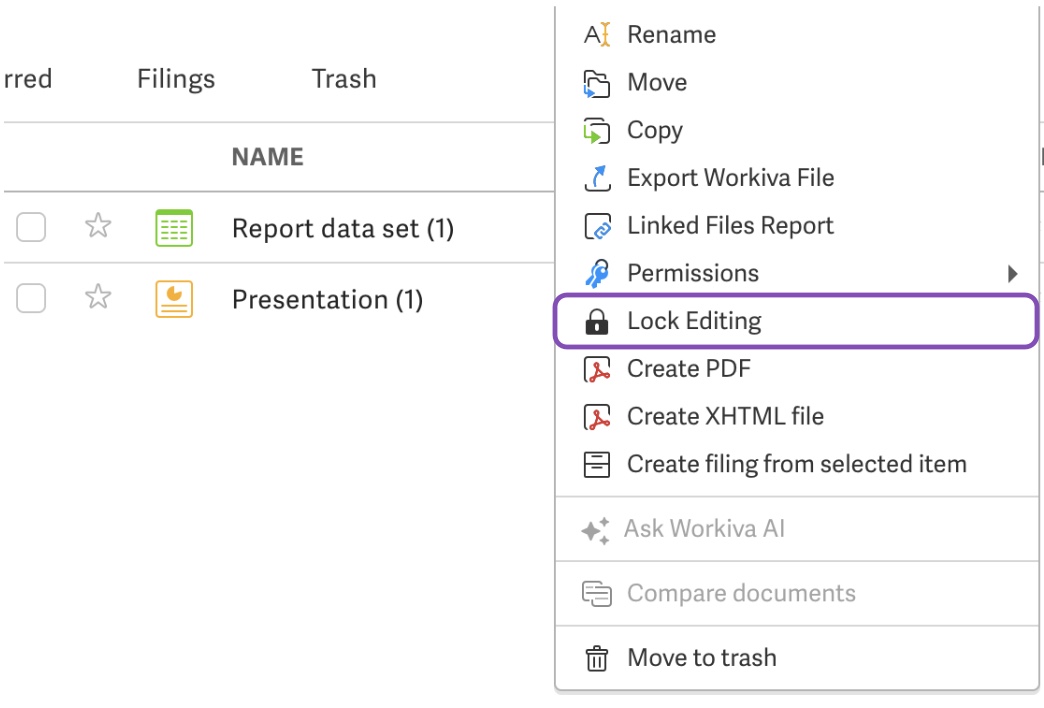
Task: Star the Report data set (1) file
Action: (98, 226)
